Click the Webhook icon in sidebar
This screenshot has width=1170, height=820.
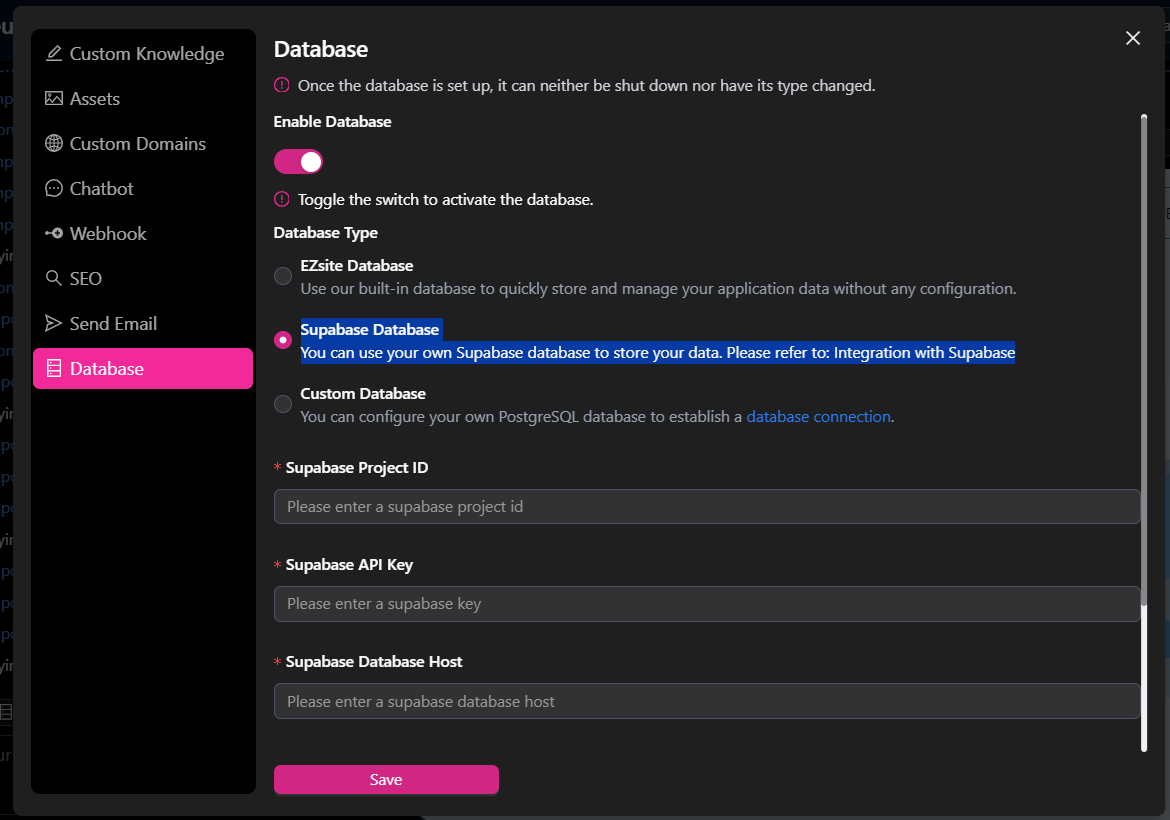coord(54,234)
